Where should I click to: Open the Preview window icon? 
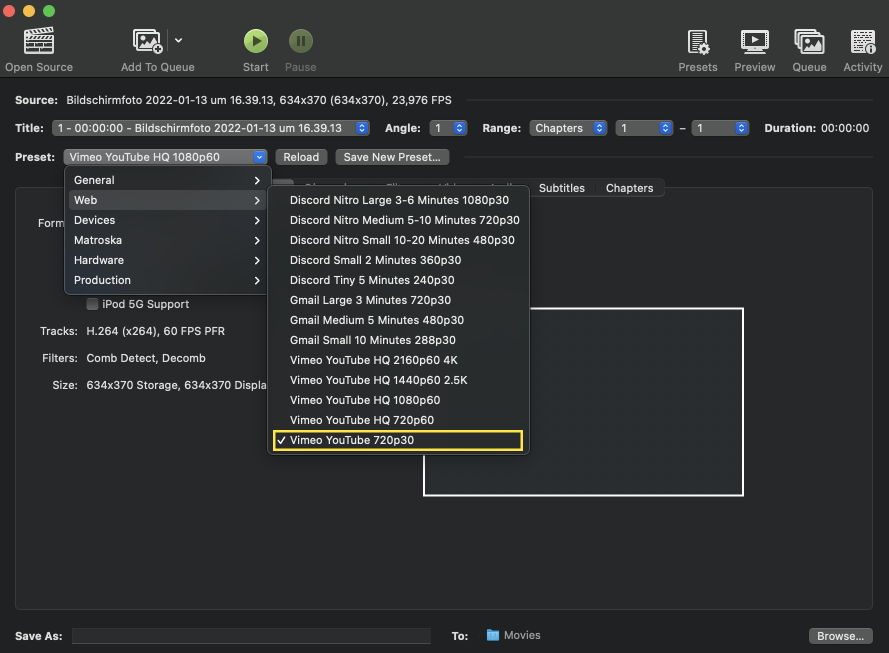(755, 42)
